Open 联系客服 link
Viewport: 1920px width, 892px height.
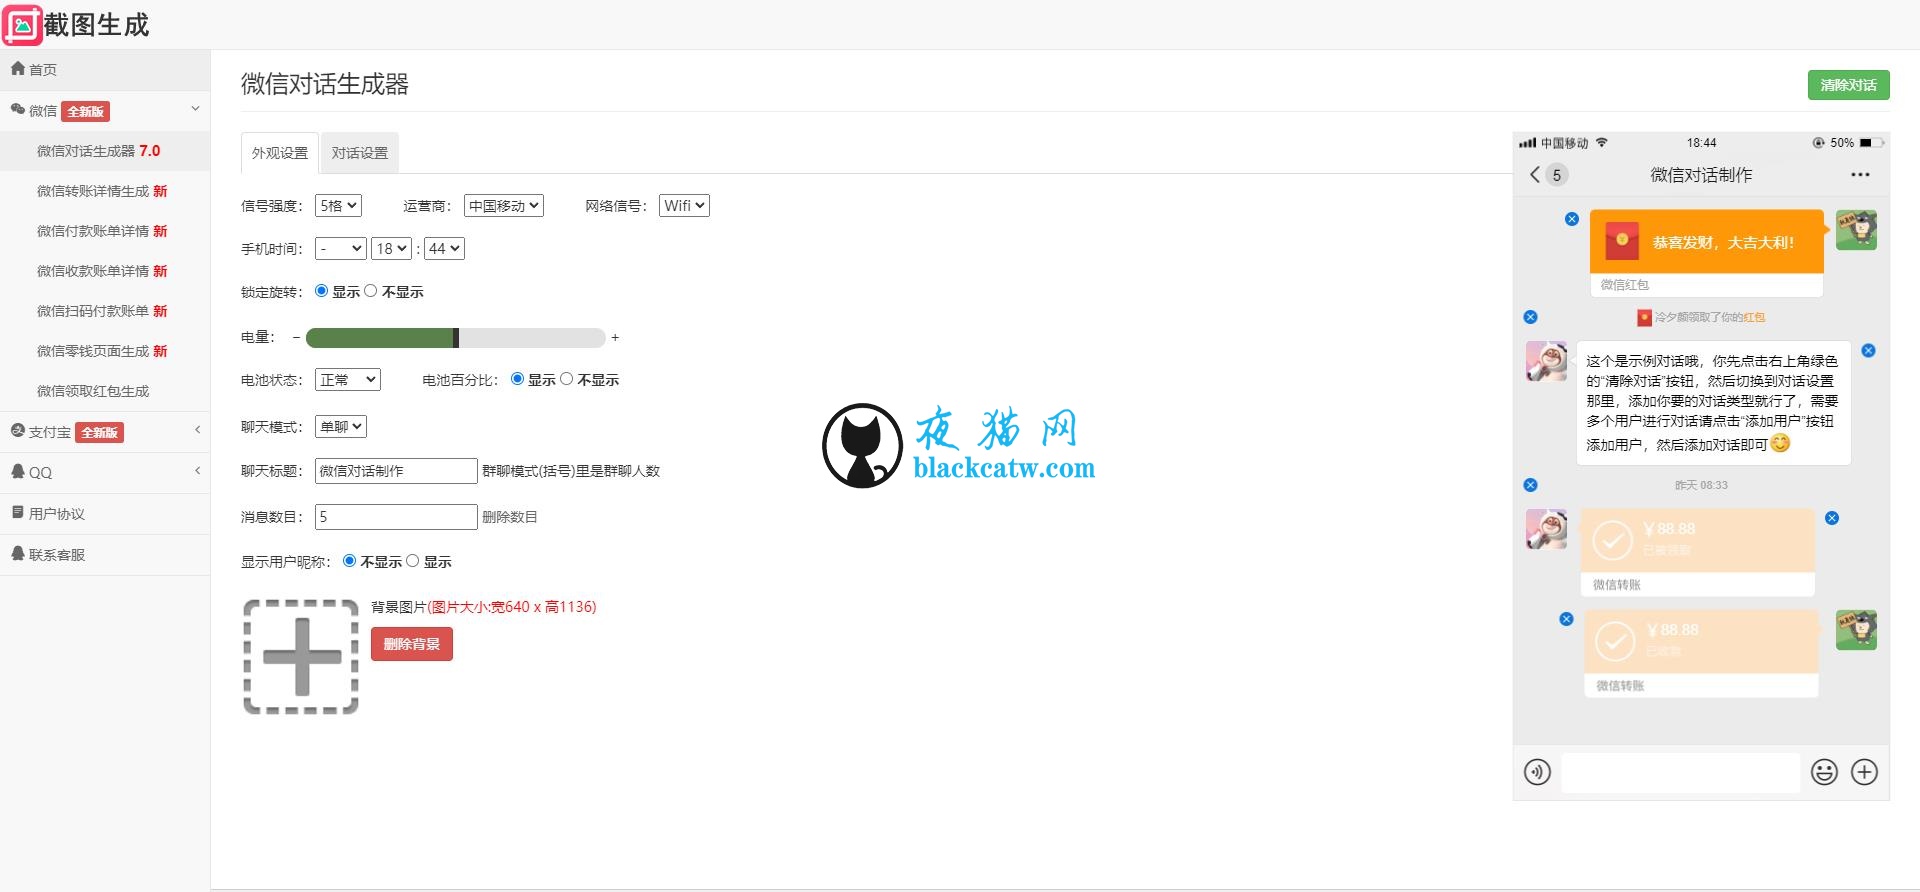(x=105, y=554)
